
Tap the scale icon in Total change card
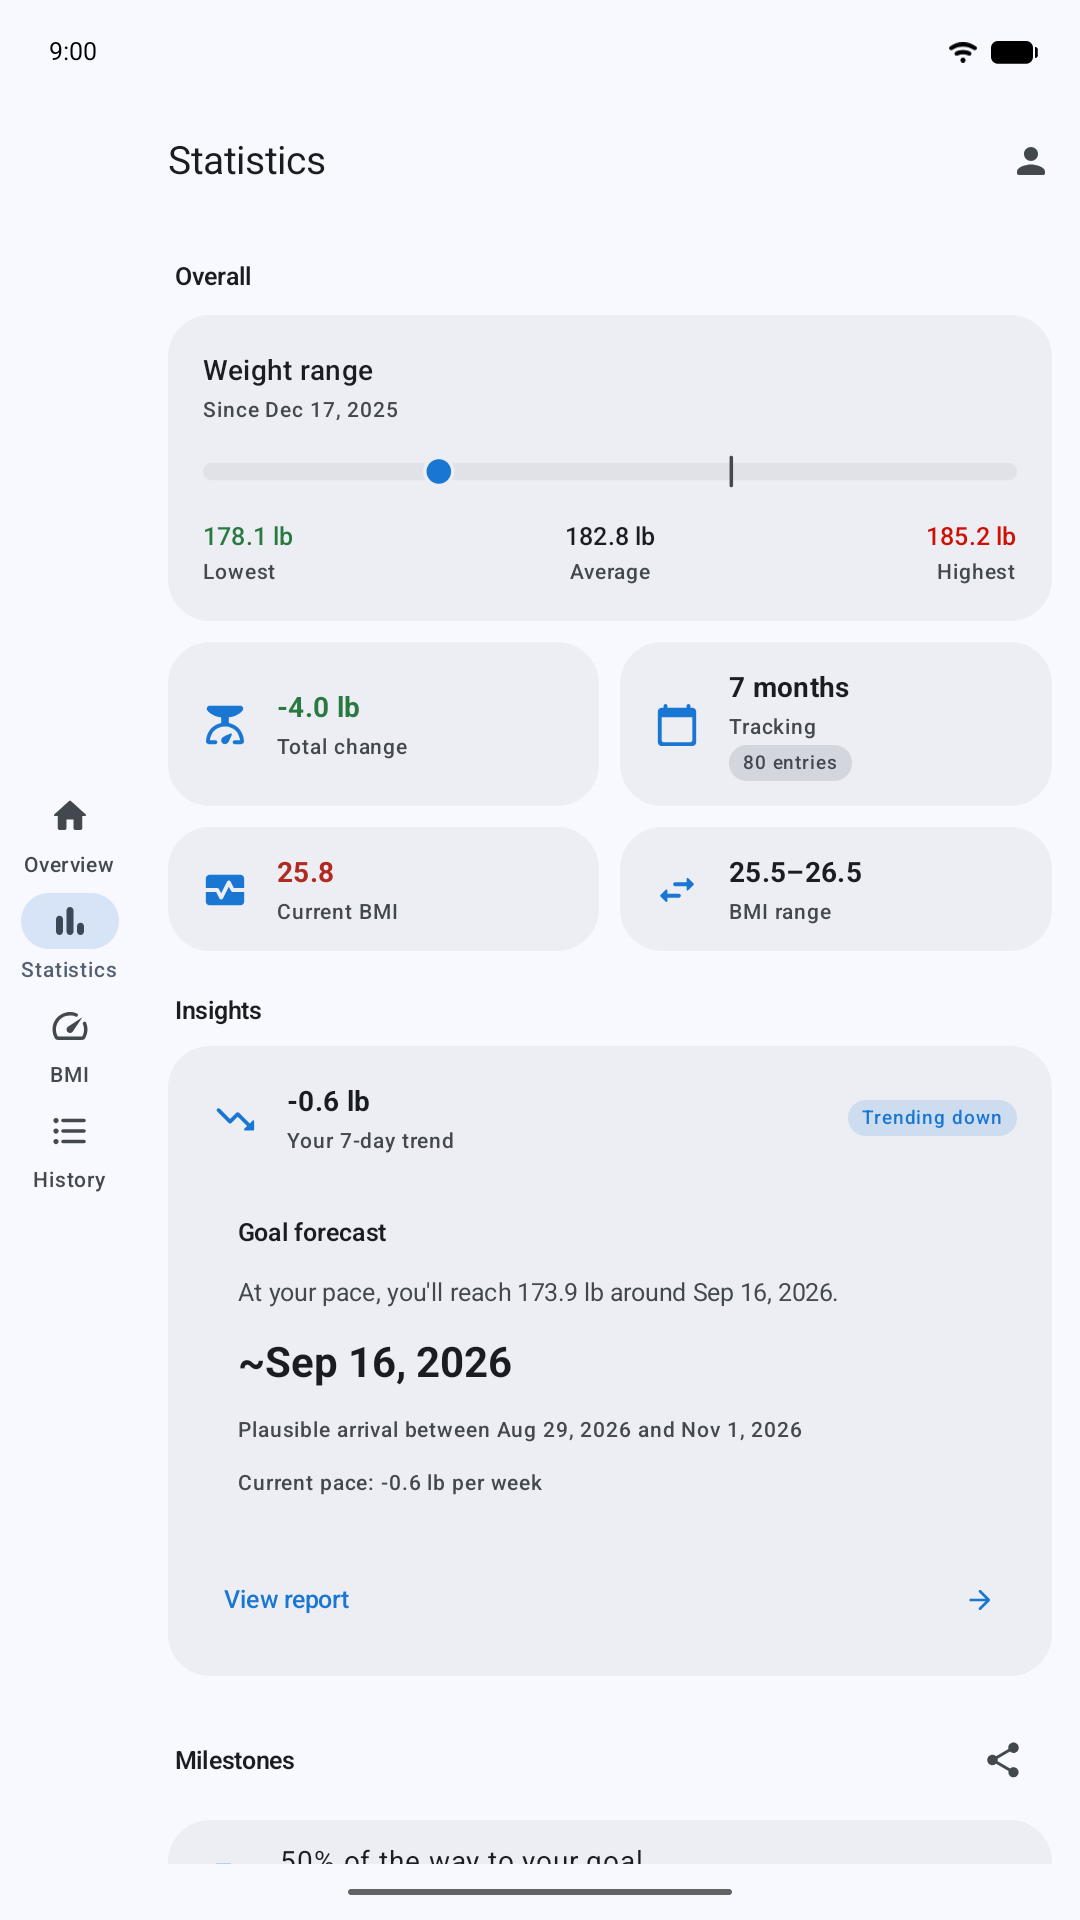pyautogui.click(x=225, y=725)
